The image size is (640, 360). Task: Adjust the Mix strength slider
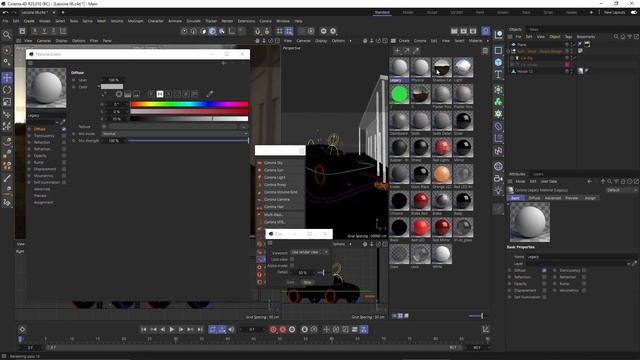(x=188, y=140)
